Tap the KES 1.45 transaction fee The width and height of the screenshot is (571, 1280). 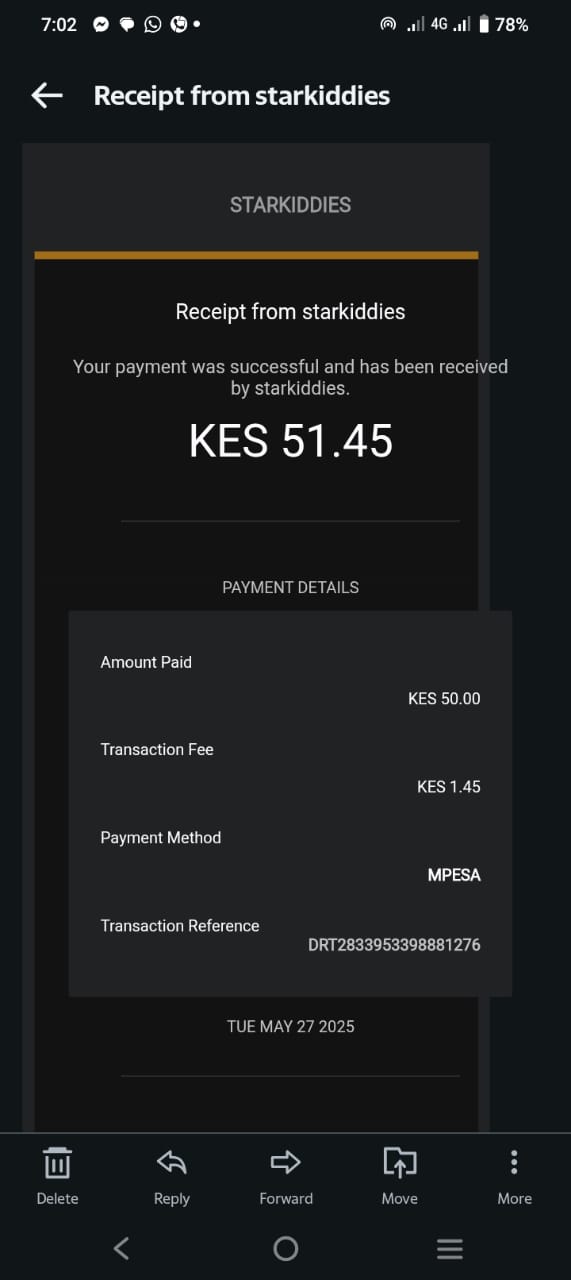click(449, 787)
